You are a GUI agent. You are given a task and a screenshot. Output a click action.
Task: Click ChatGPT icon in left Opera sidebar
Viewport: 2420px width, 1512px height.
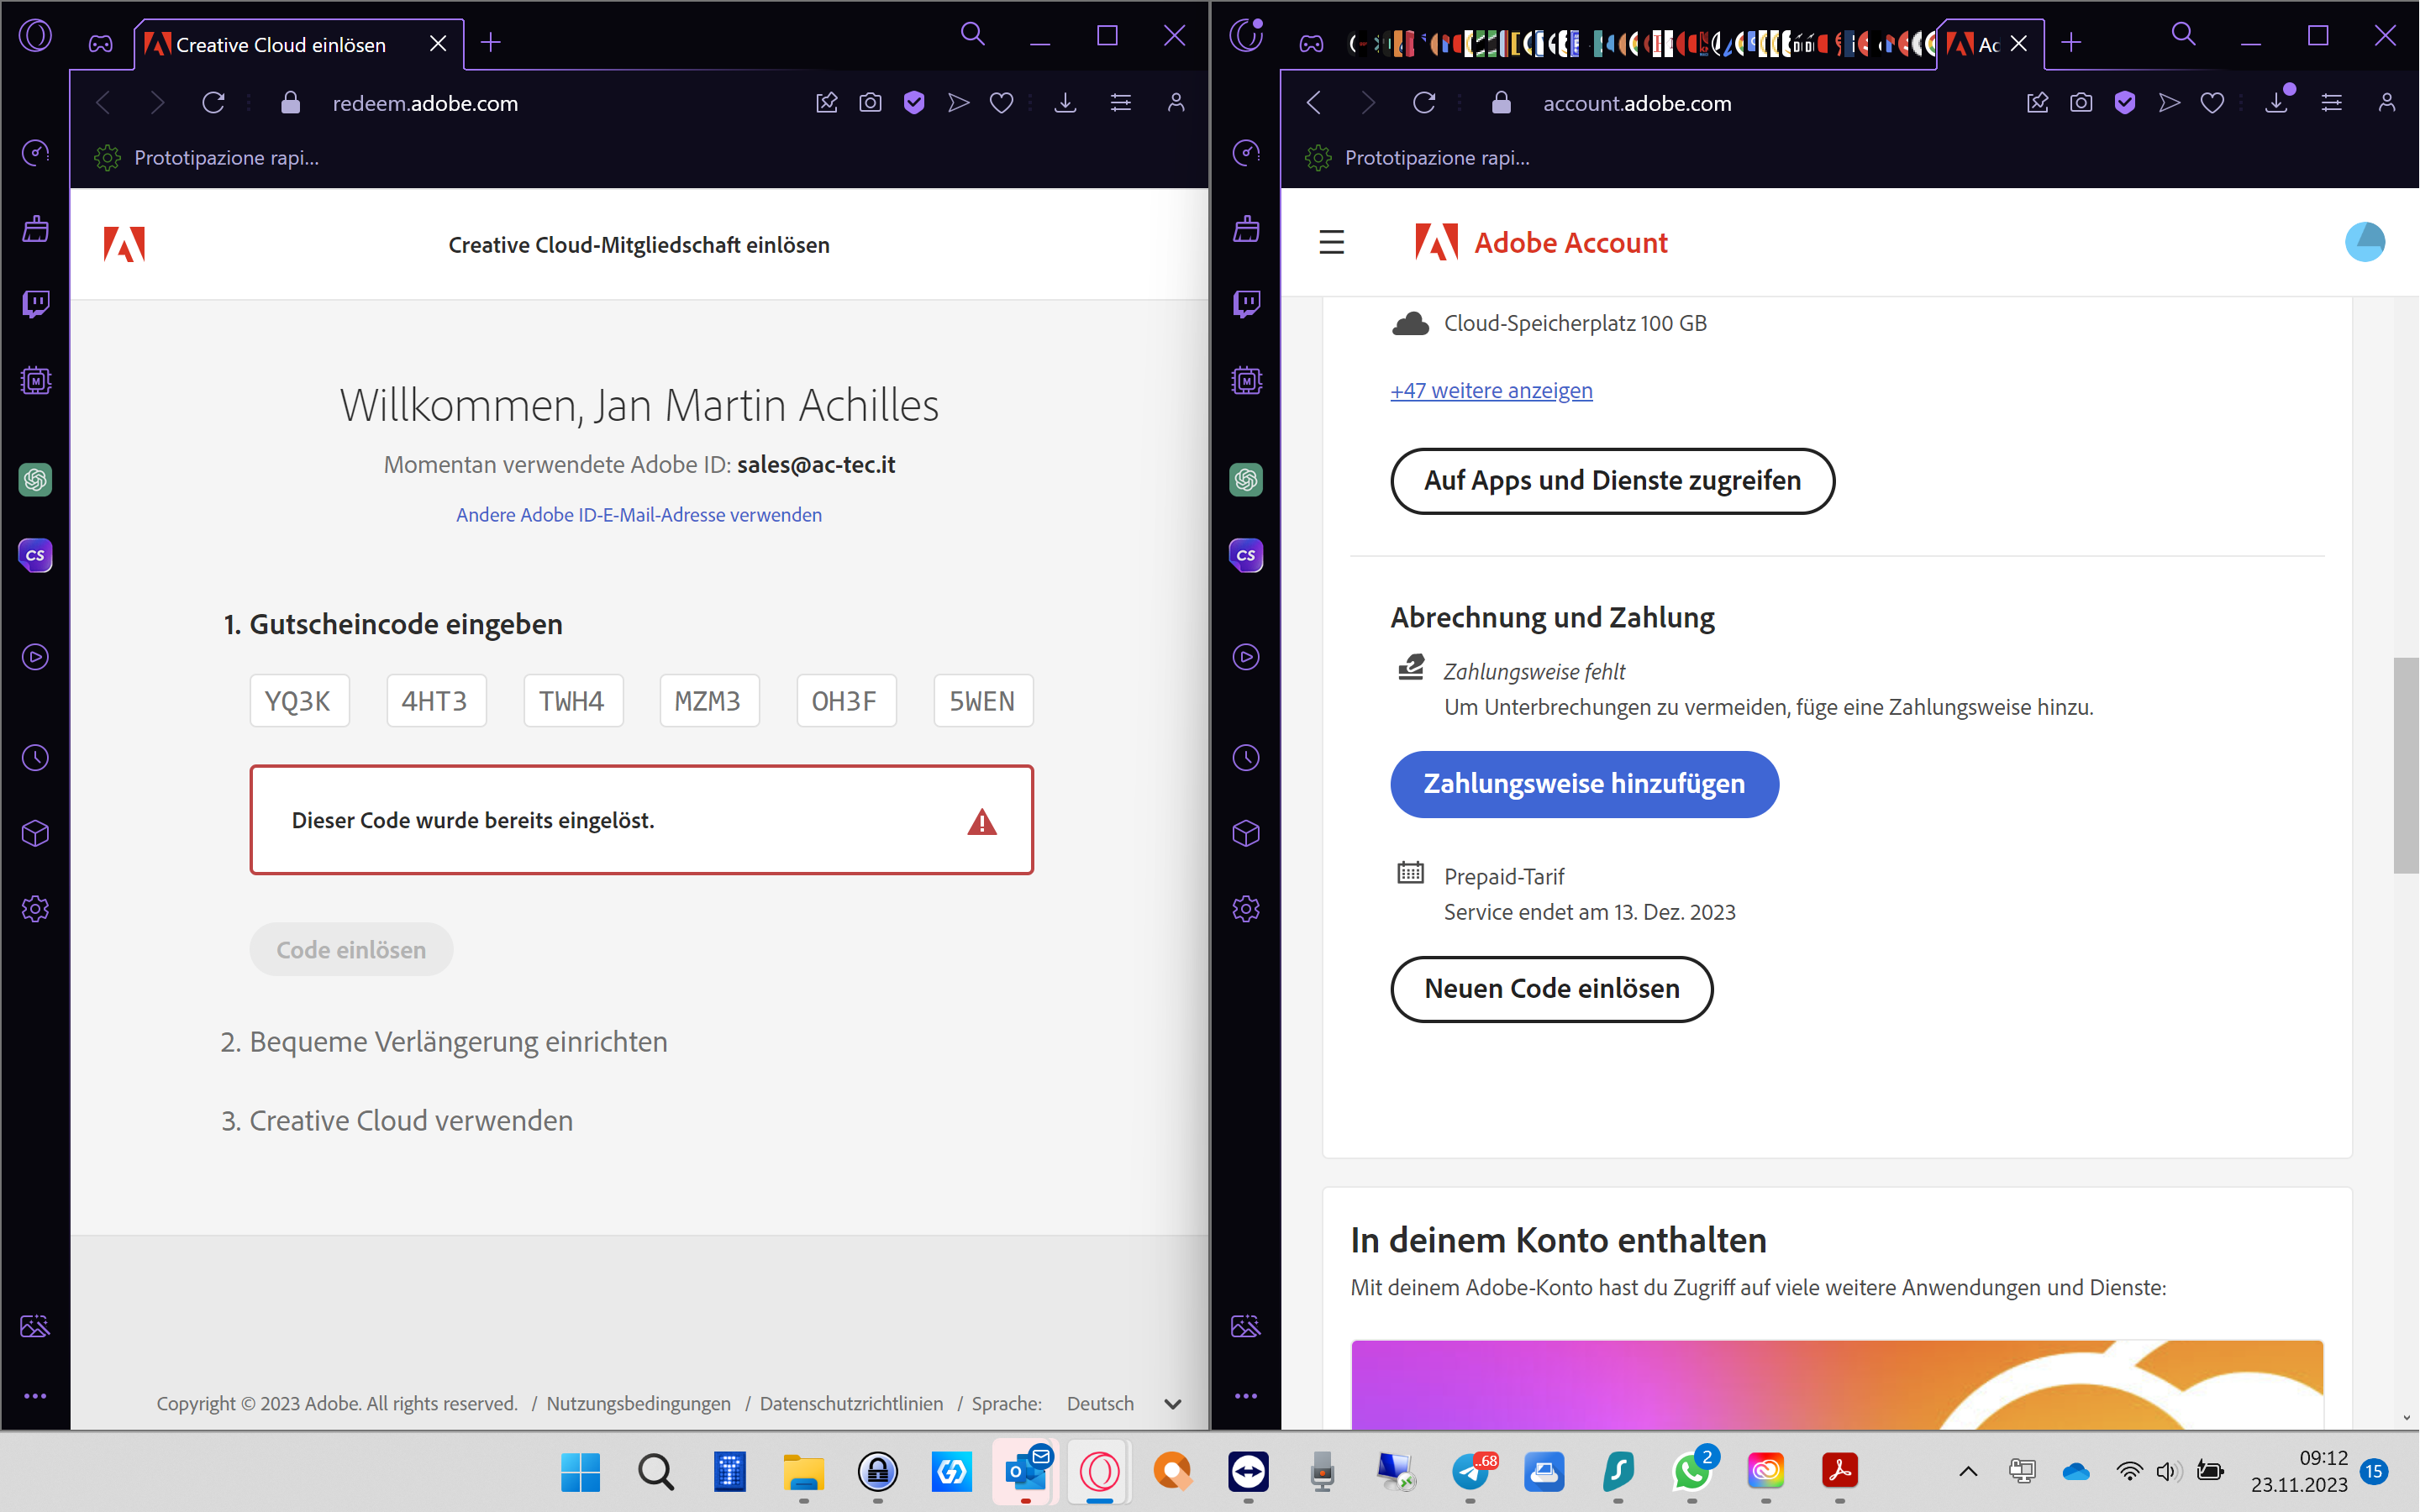click(36, 480)
